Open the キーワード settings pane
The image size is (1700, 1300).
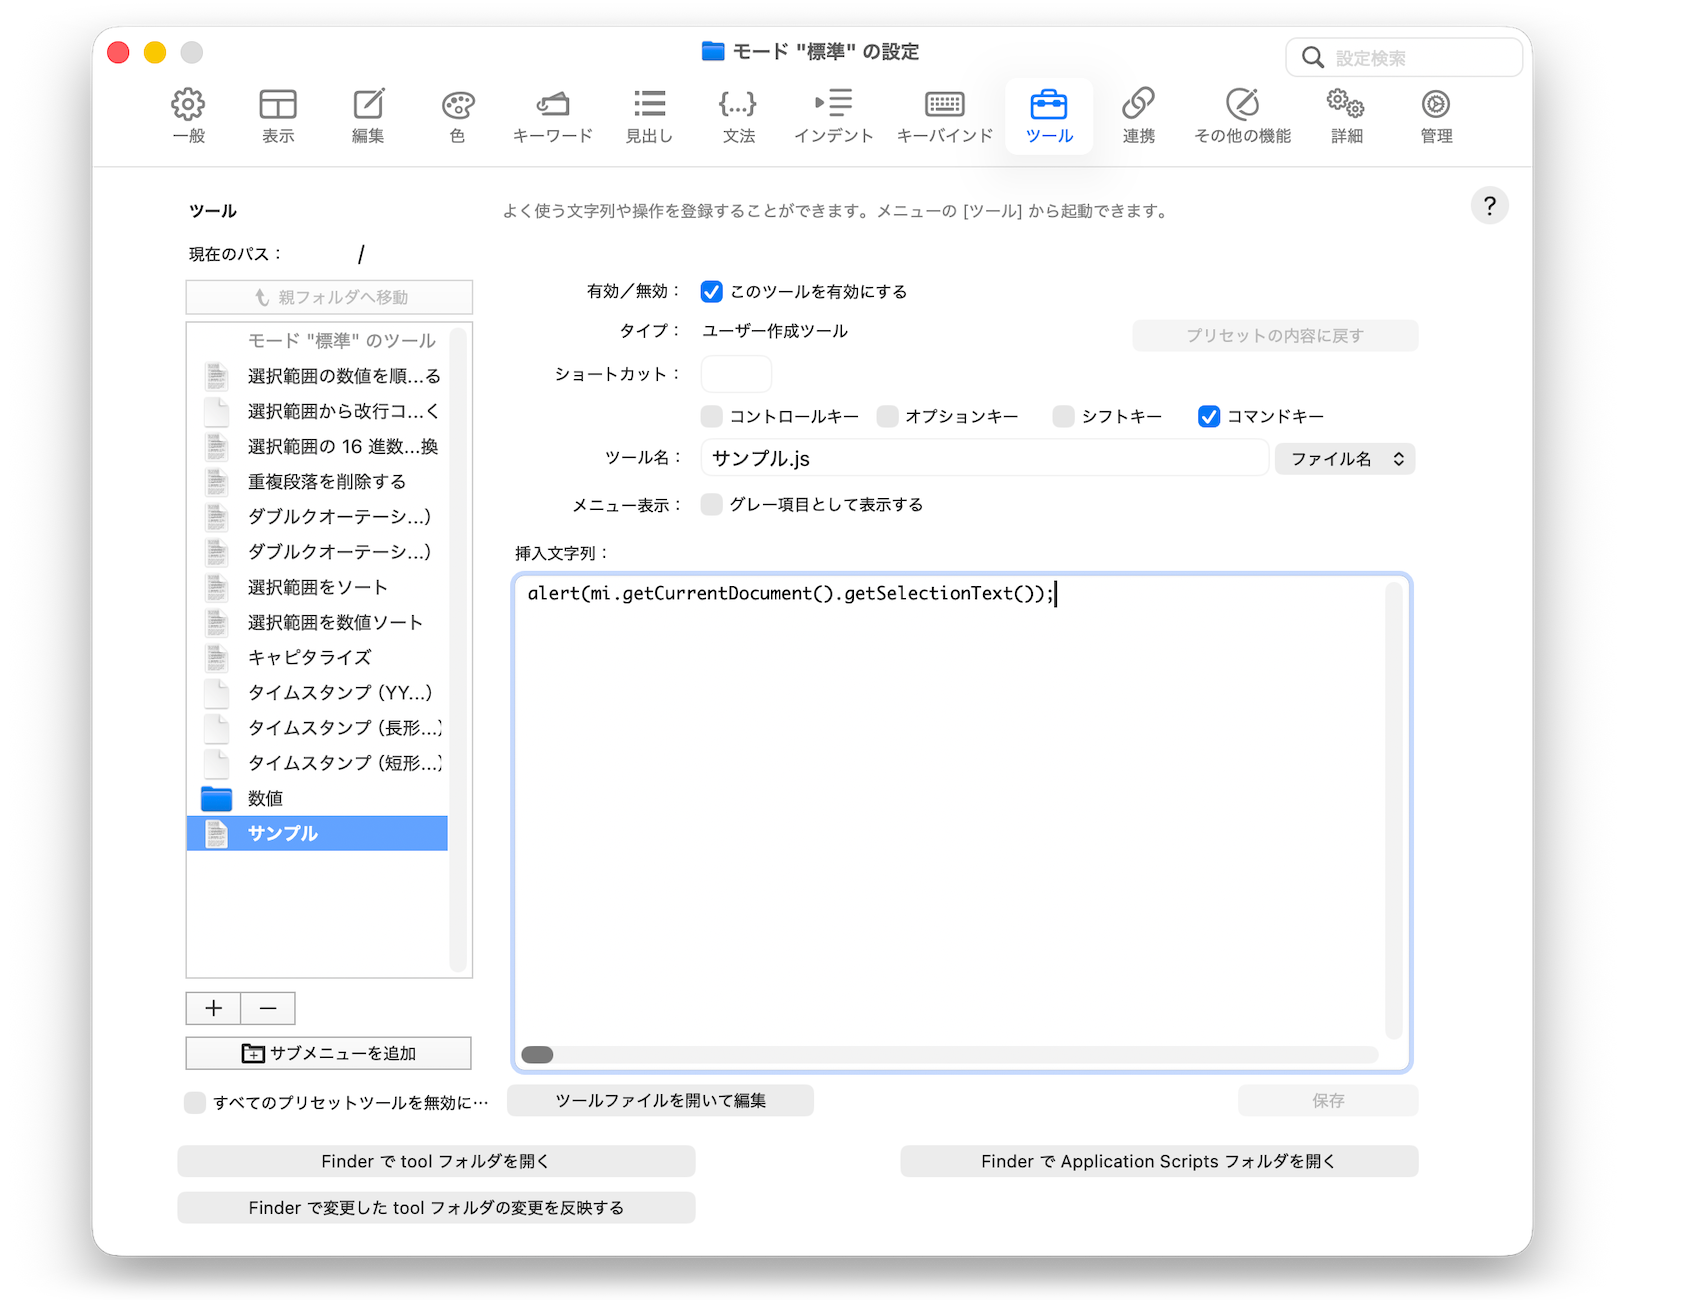click(552, 116)
